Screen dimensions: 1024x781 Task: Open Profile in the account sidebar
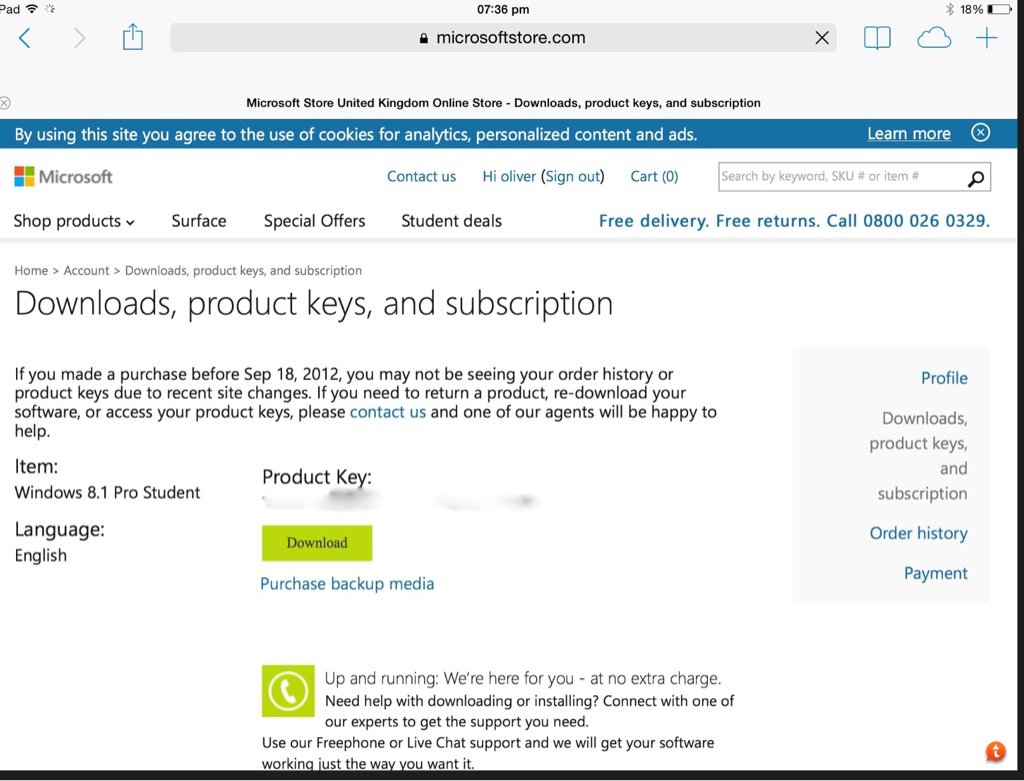tap(944, 378)
